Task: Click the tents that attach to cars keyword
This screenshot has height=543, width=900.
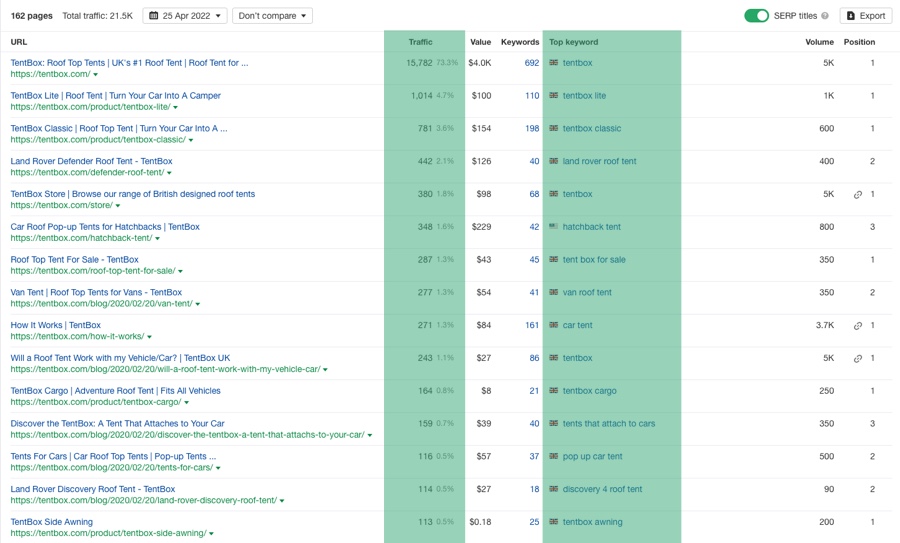Action: click(x=608, y=423)
